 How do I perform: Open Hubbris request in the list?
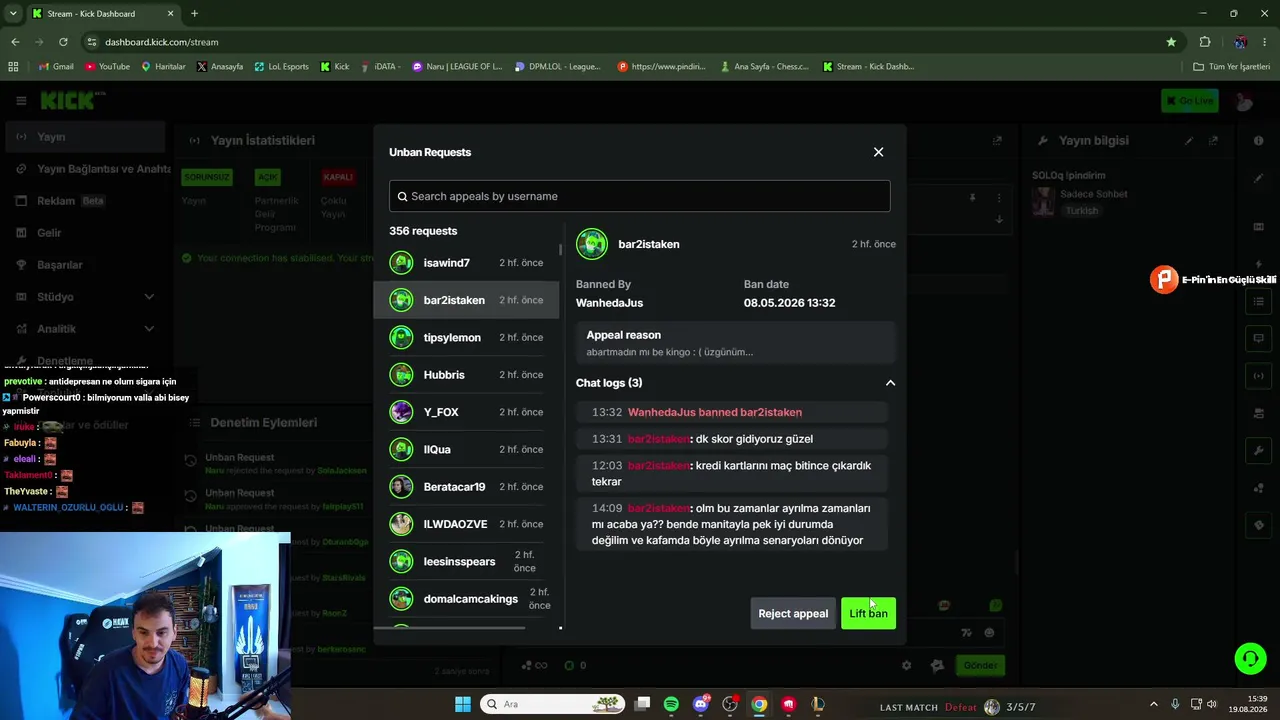[x=466, y=375]
